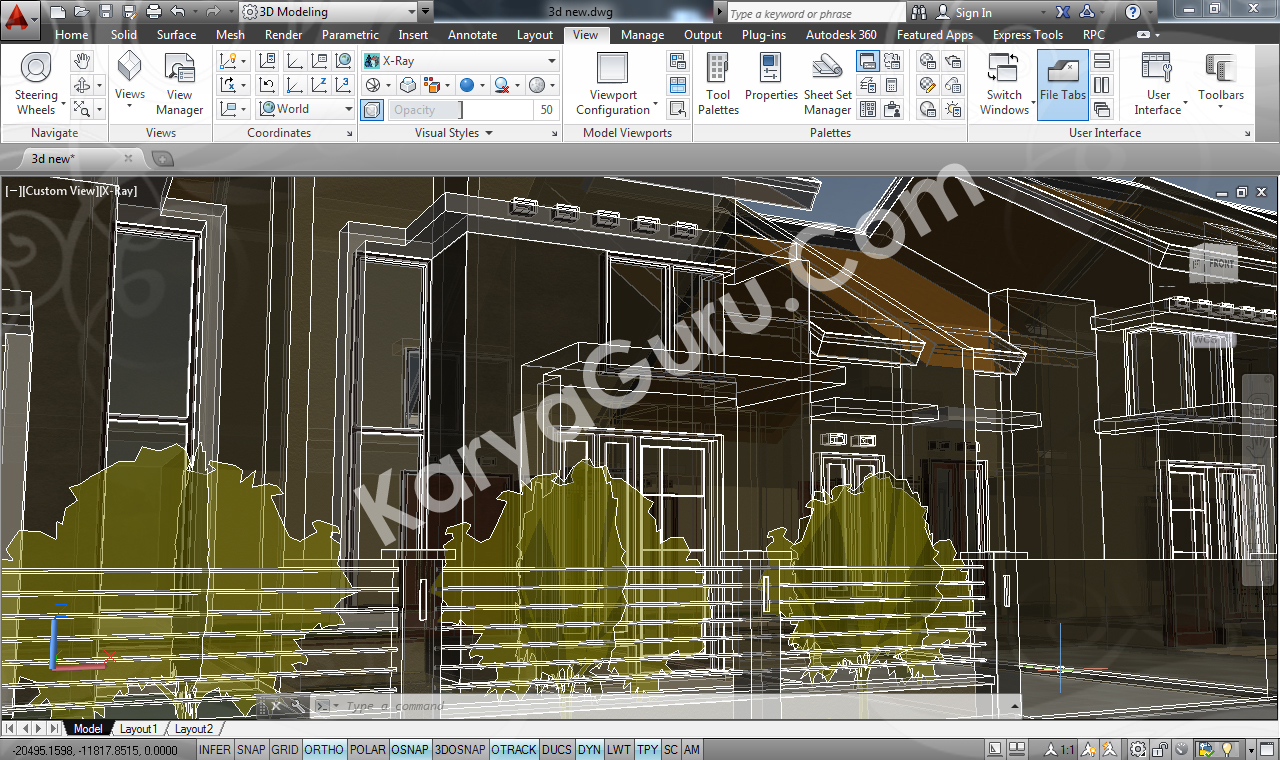Open the X-Ray visual style dropdown
The width and height of the screenshot is (1280, 760).
click(460, 61)
